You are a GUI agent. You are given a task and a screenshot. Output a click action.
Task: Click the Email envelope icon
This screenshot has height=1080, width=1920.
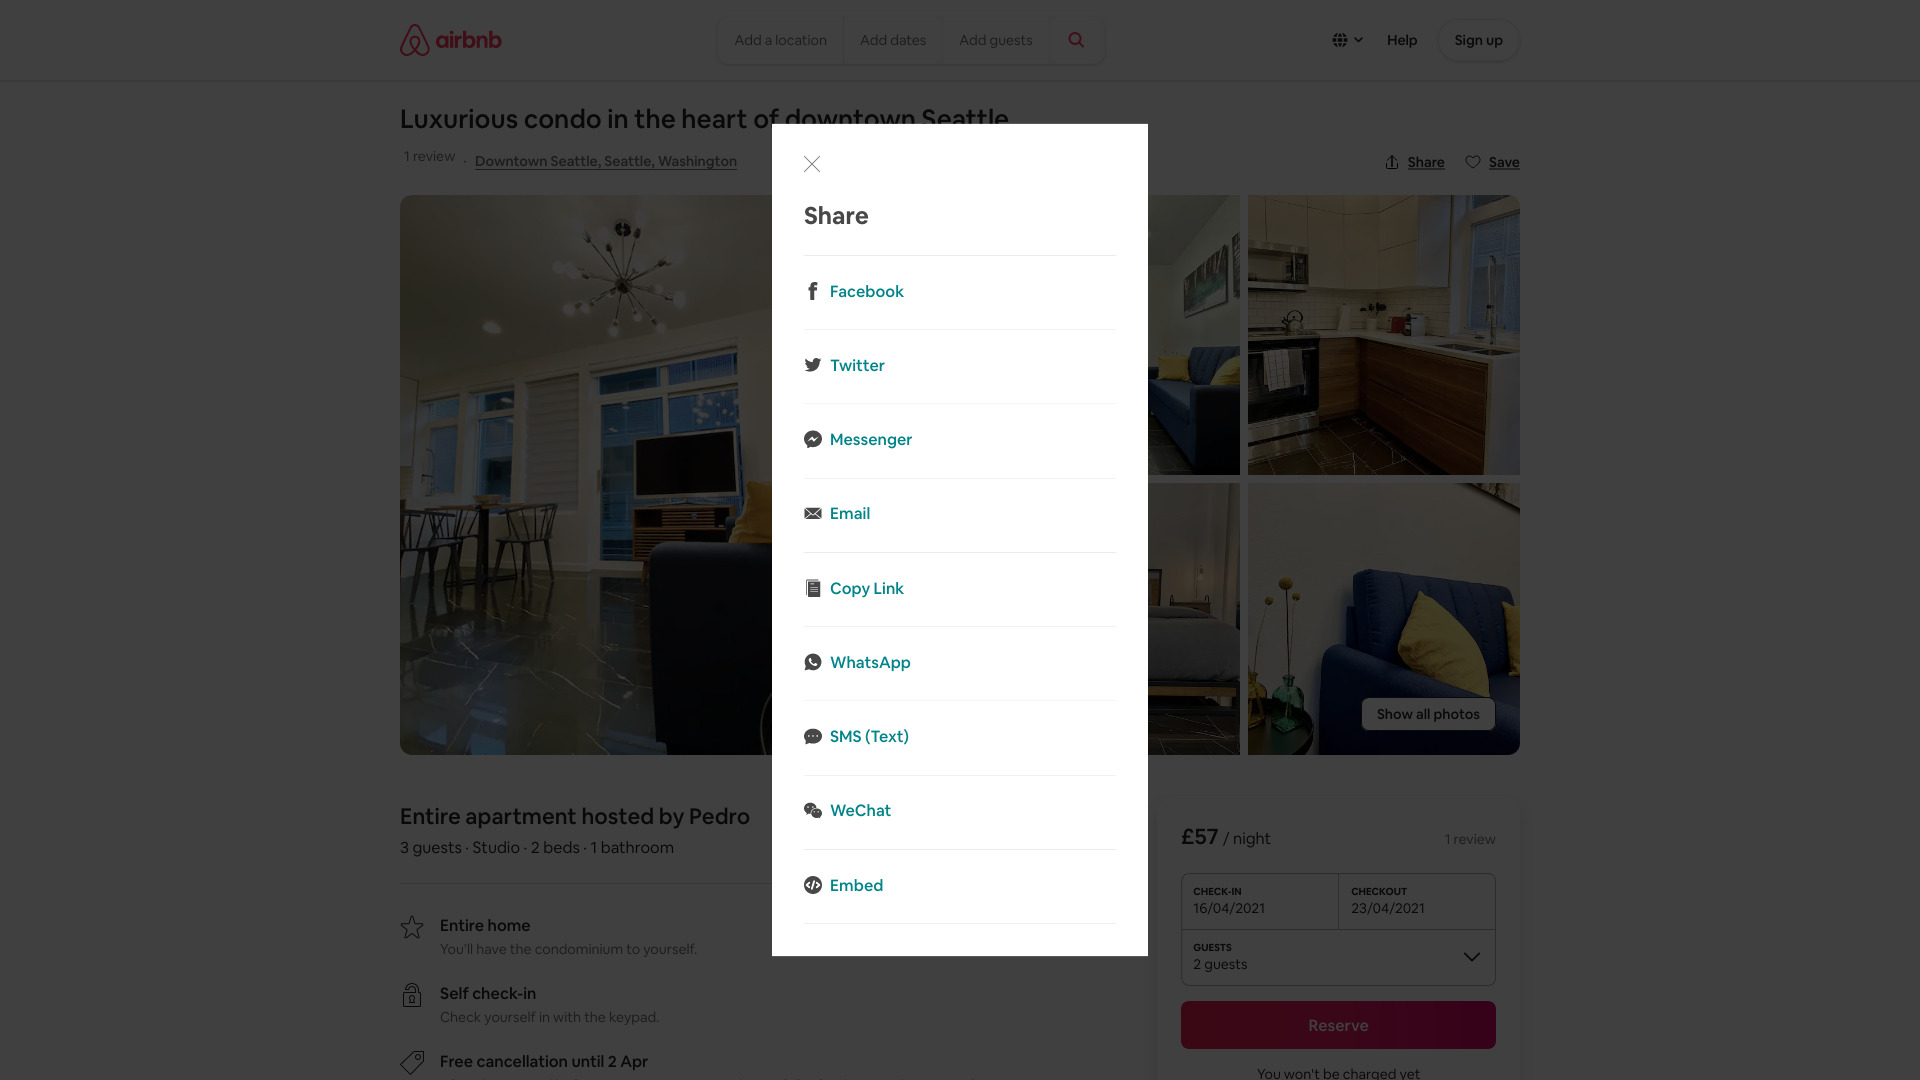(x=813, y=513)
